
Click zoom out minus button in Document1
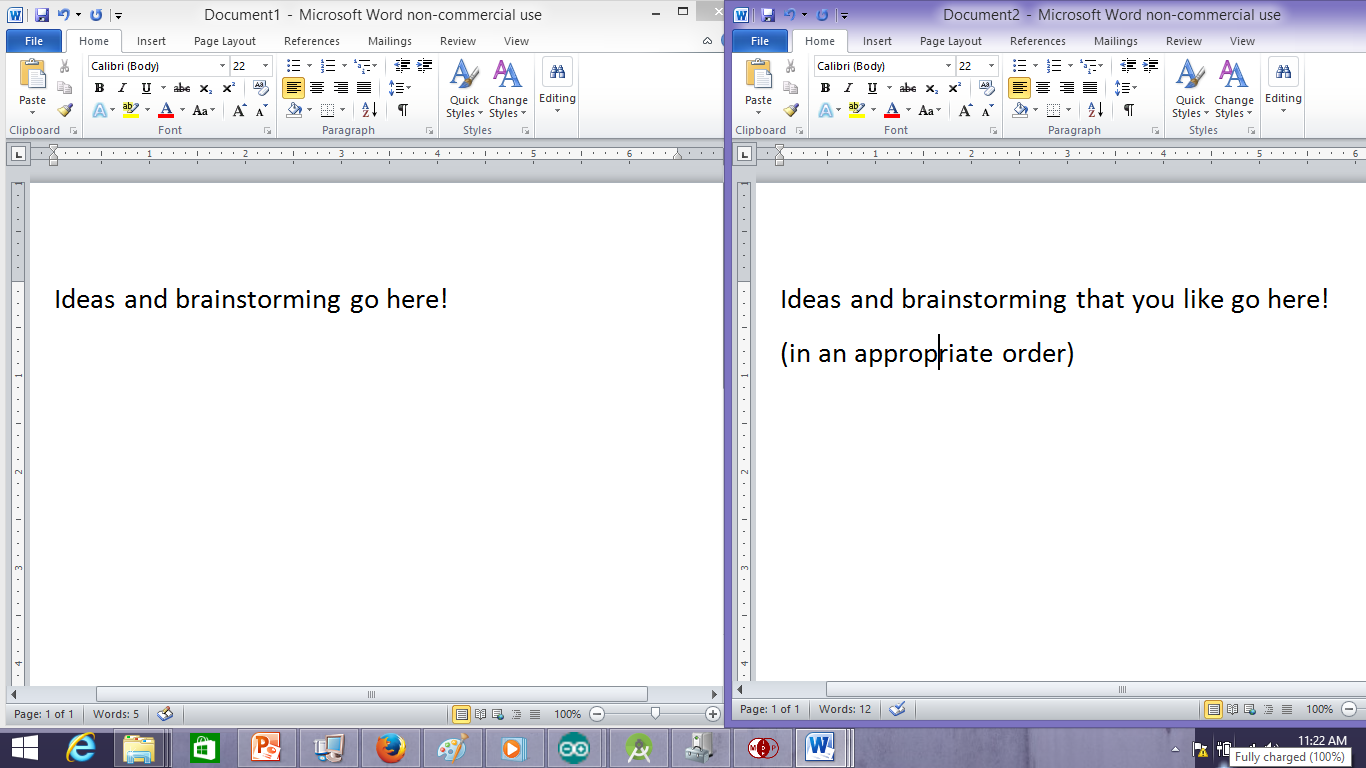(x=597, y=714)
